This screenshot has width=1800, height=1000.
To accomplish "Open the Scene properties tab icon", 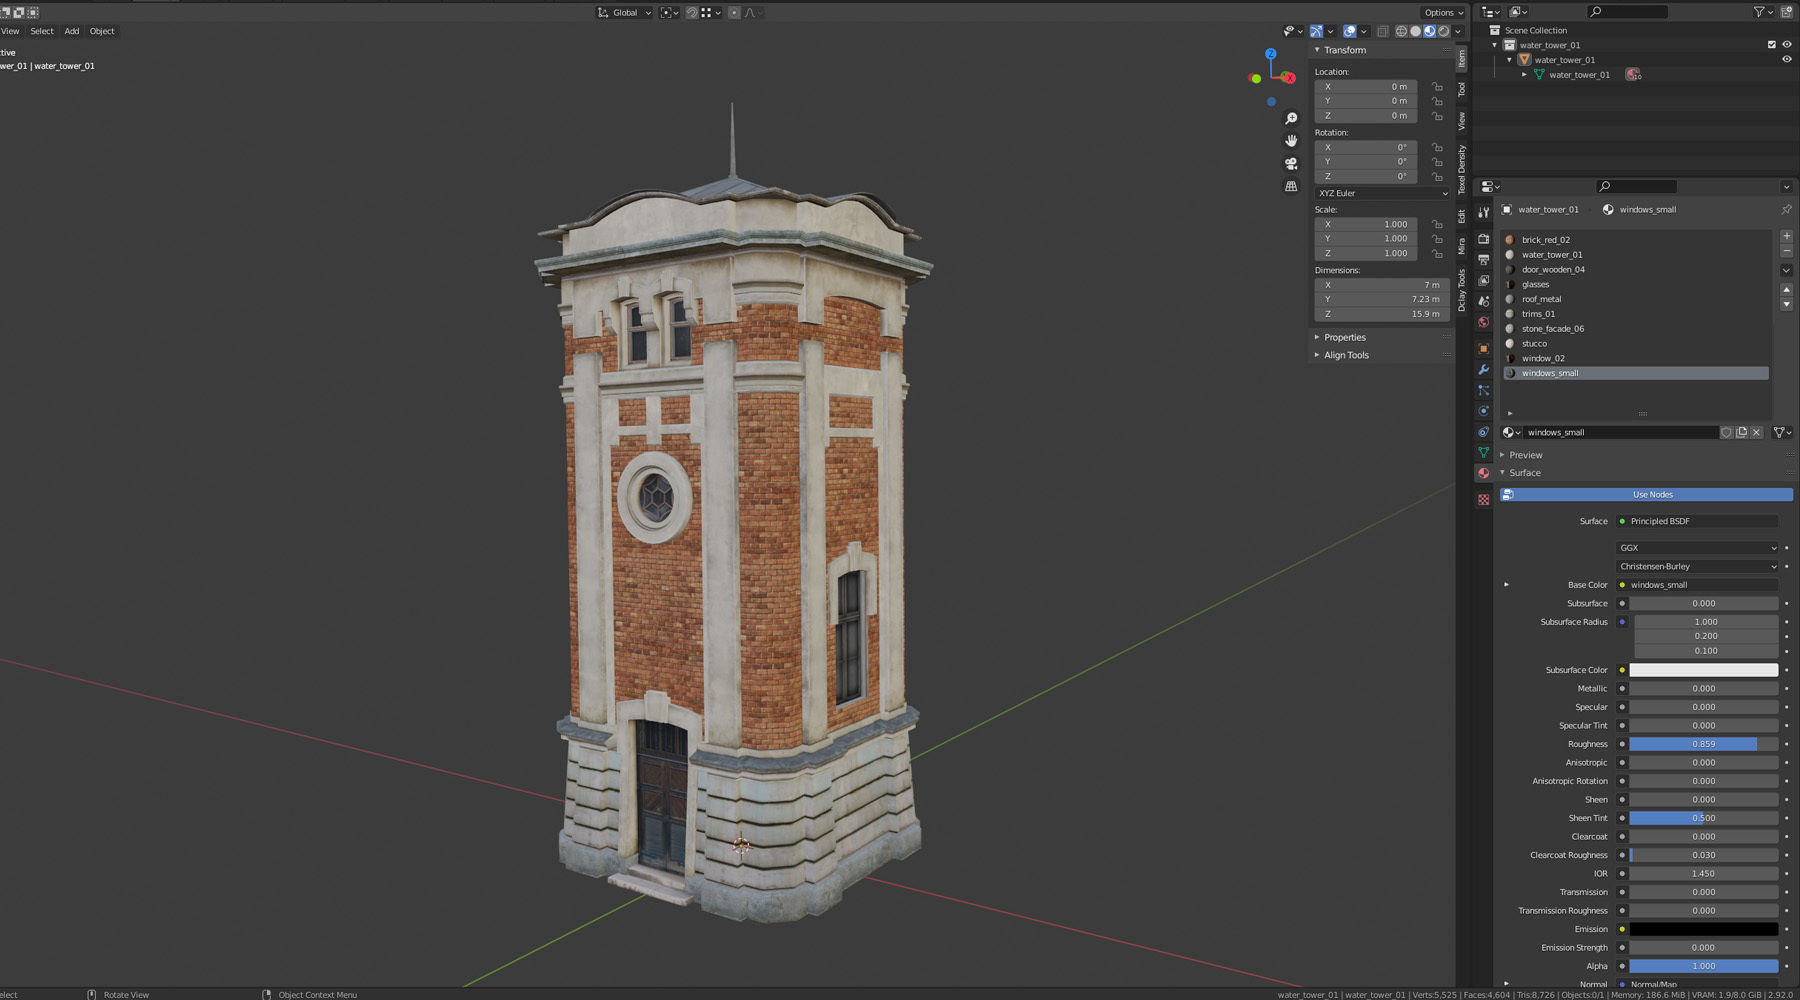I will pos(1483,302).
